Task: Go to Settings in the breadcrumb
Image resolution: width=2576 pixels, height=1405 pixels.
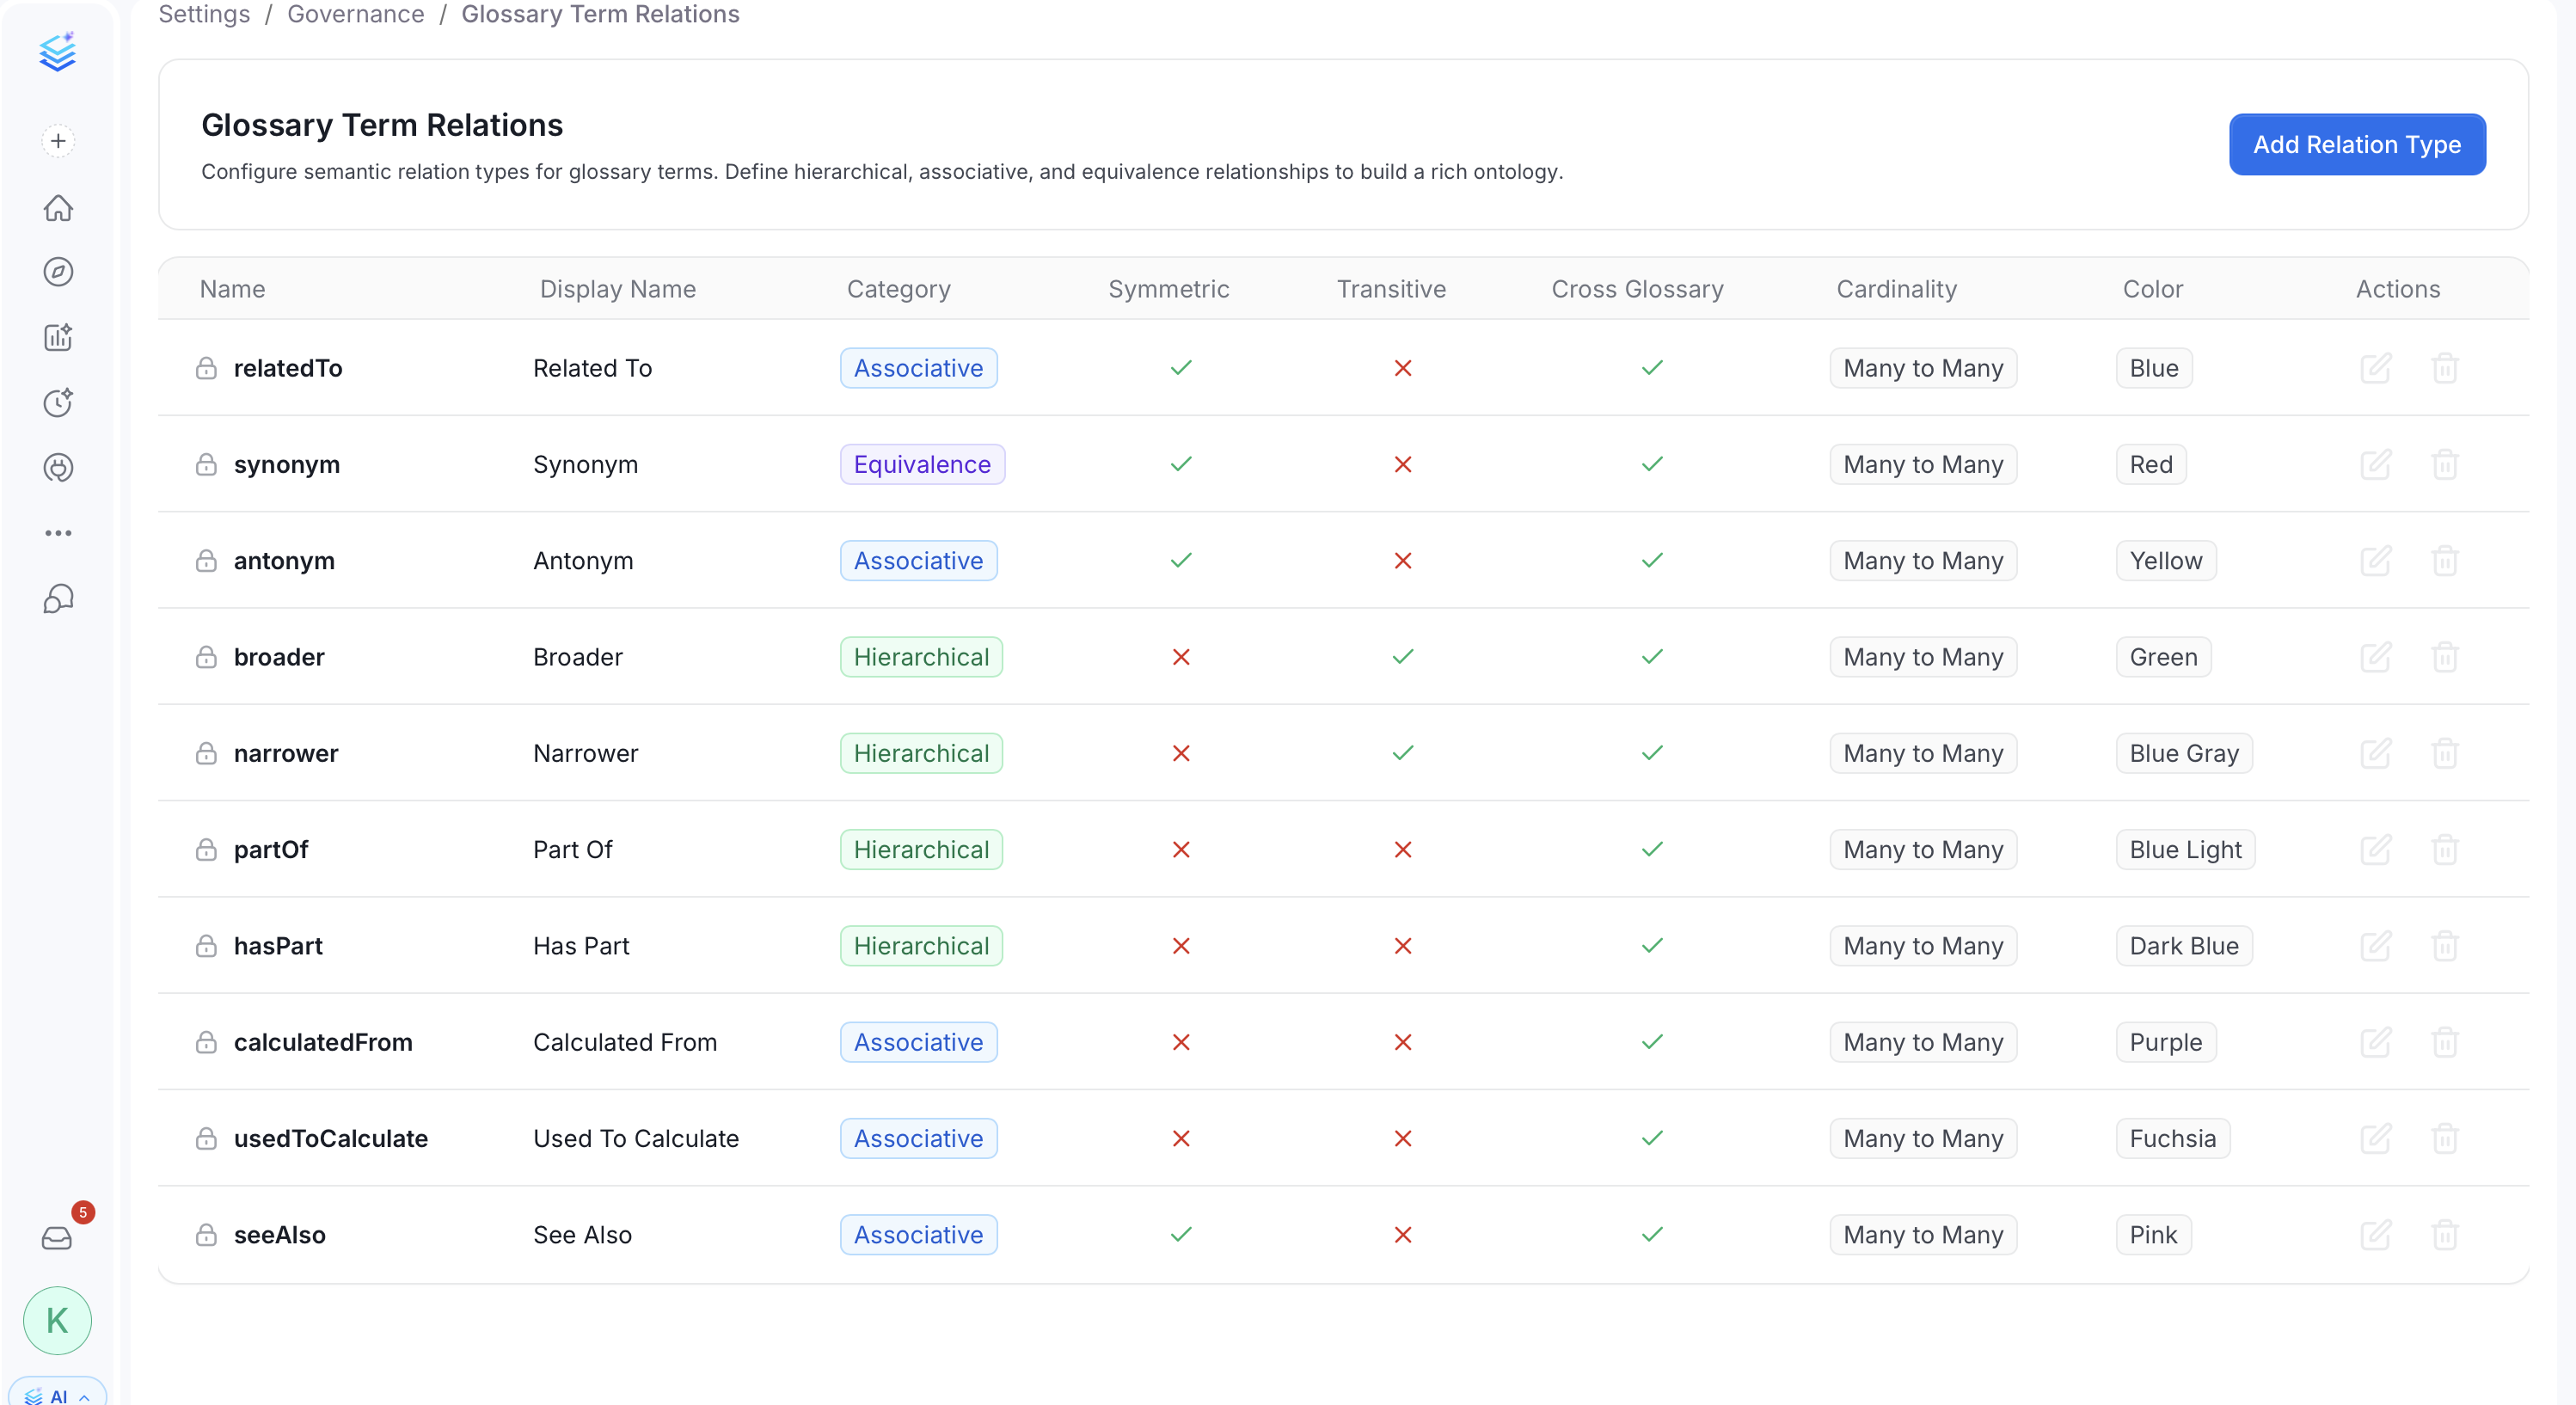Action: [204, 14]
